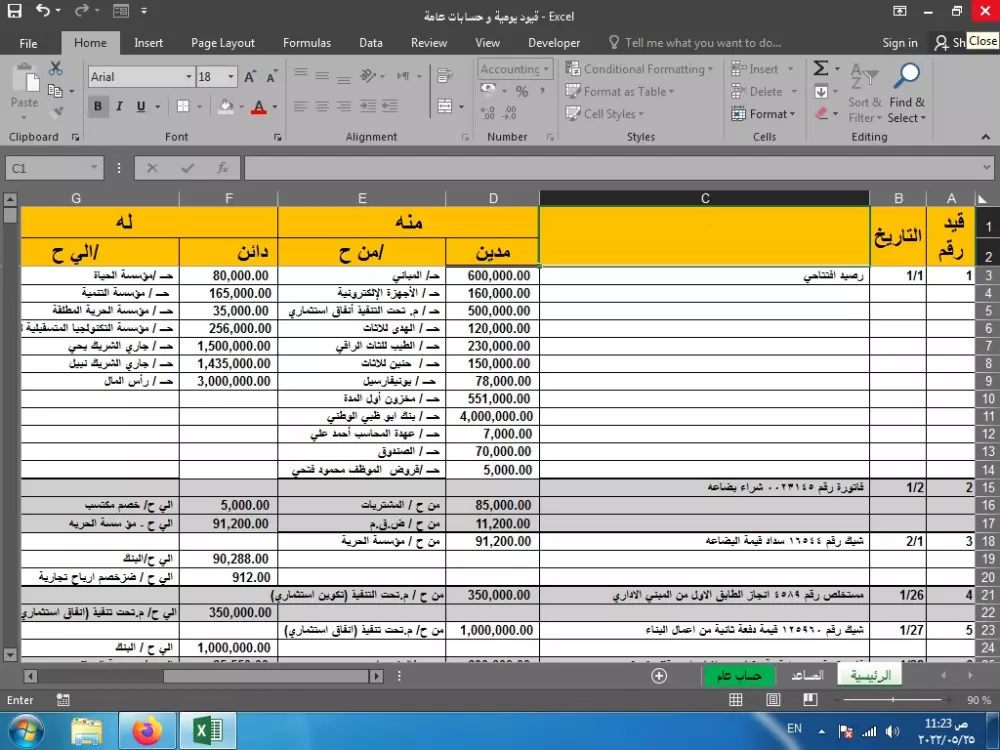Expand the formula bar with the chevron

987,168
